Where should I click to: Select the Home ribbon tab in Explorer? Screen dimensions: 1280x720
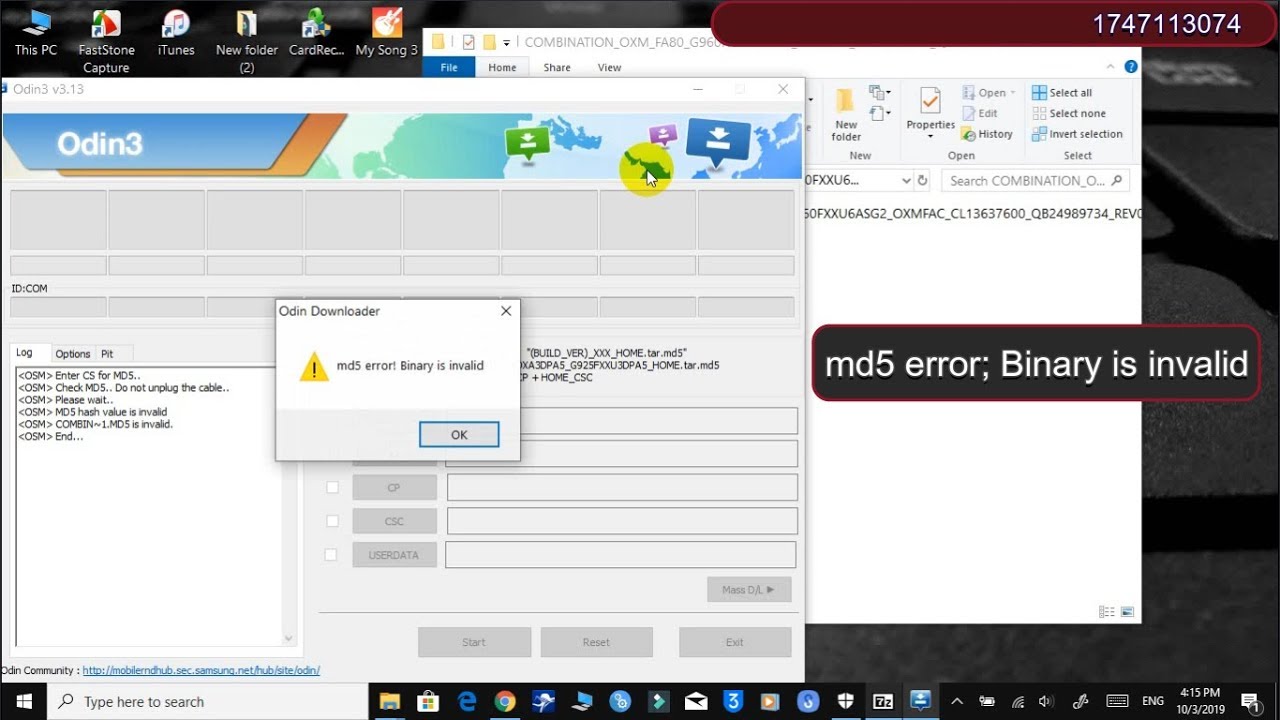tap(502, 68)
